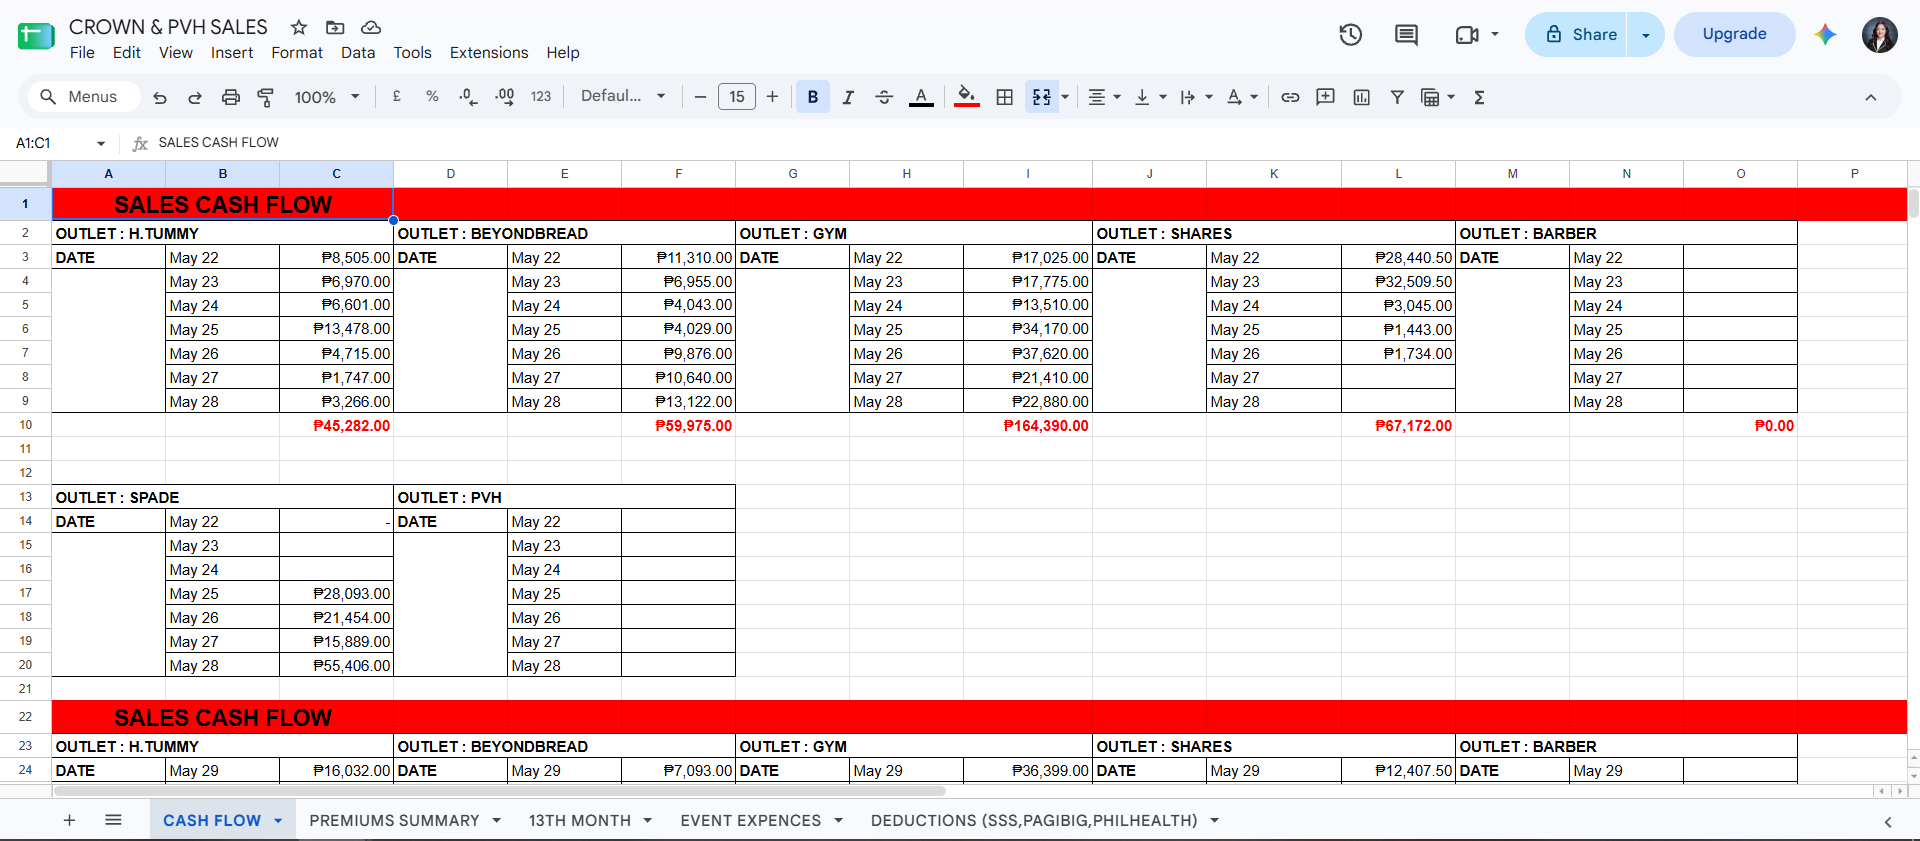1920x841 pixels.
Task: Expand the font family dropdown
Action: pos(623,96)
